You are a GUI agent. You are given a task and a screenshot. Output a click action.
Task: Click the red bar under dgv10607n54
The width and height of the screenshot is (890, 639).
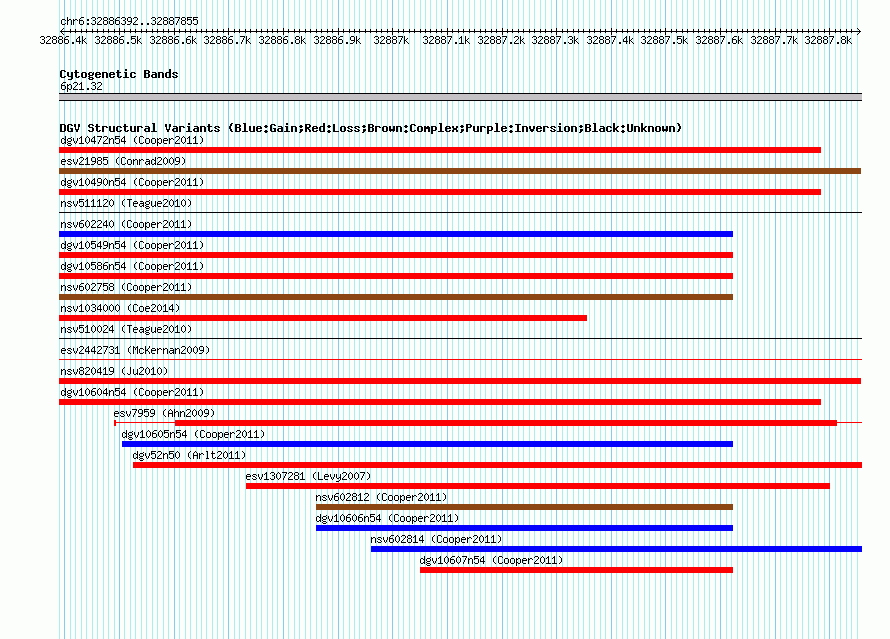577,570
